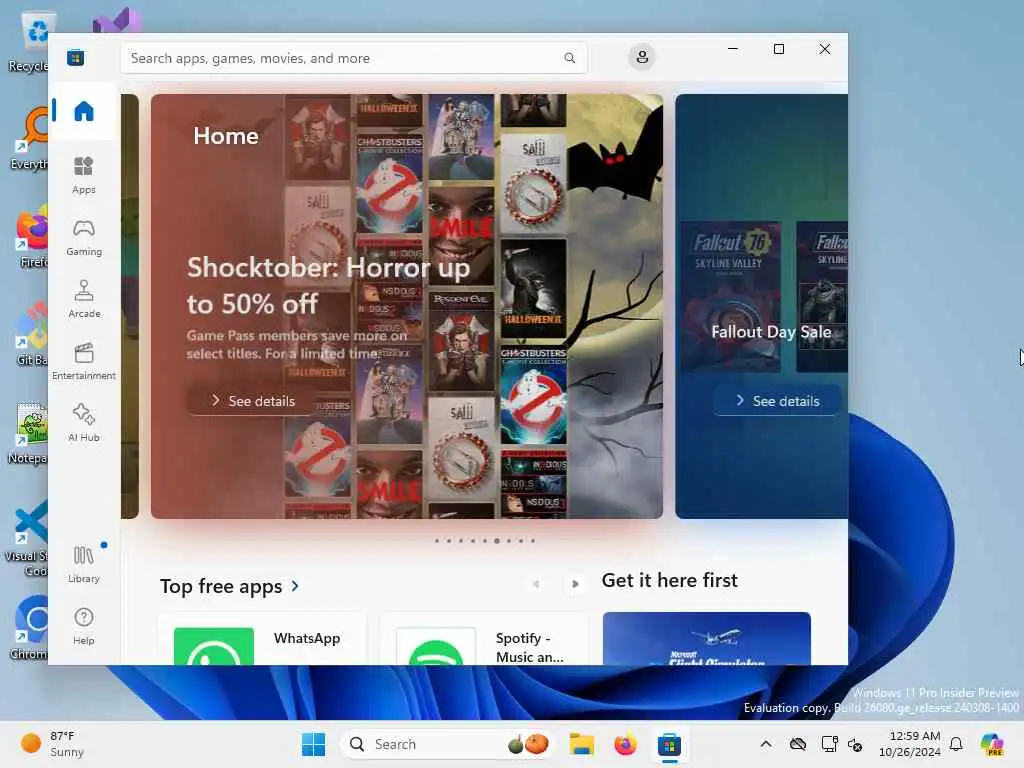Open File Explorer from taskbar
This screenshot has width=1024, height=768.
tap(581, 744)
